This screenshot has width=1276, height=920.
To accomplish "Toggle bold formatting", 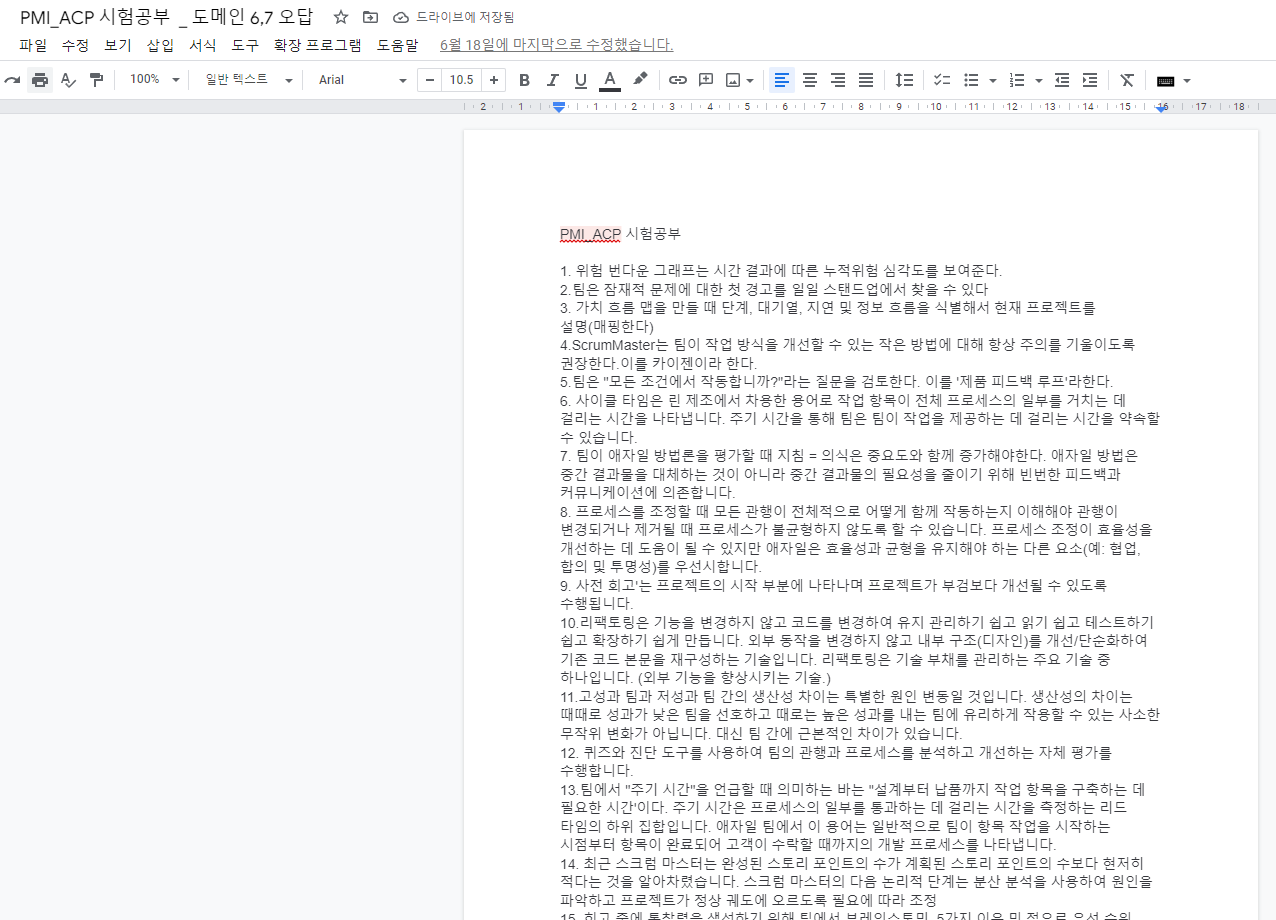I will (x=524, y=80).
